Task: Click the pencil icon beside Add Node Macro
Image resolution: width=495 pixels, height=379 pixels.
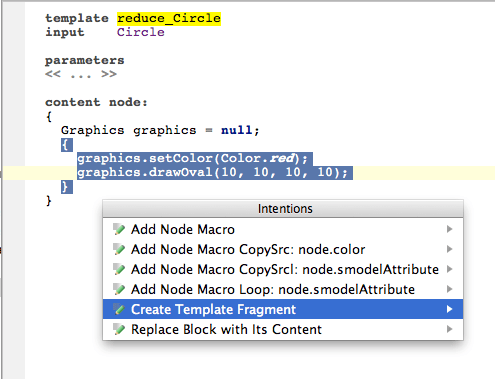Action: tap(119, 229)
